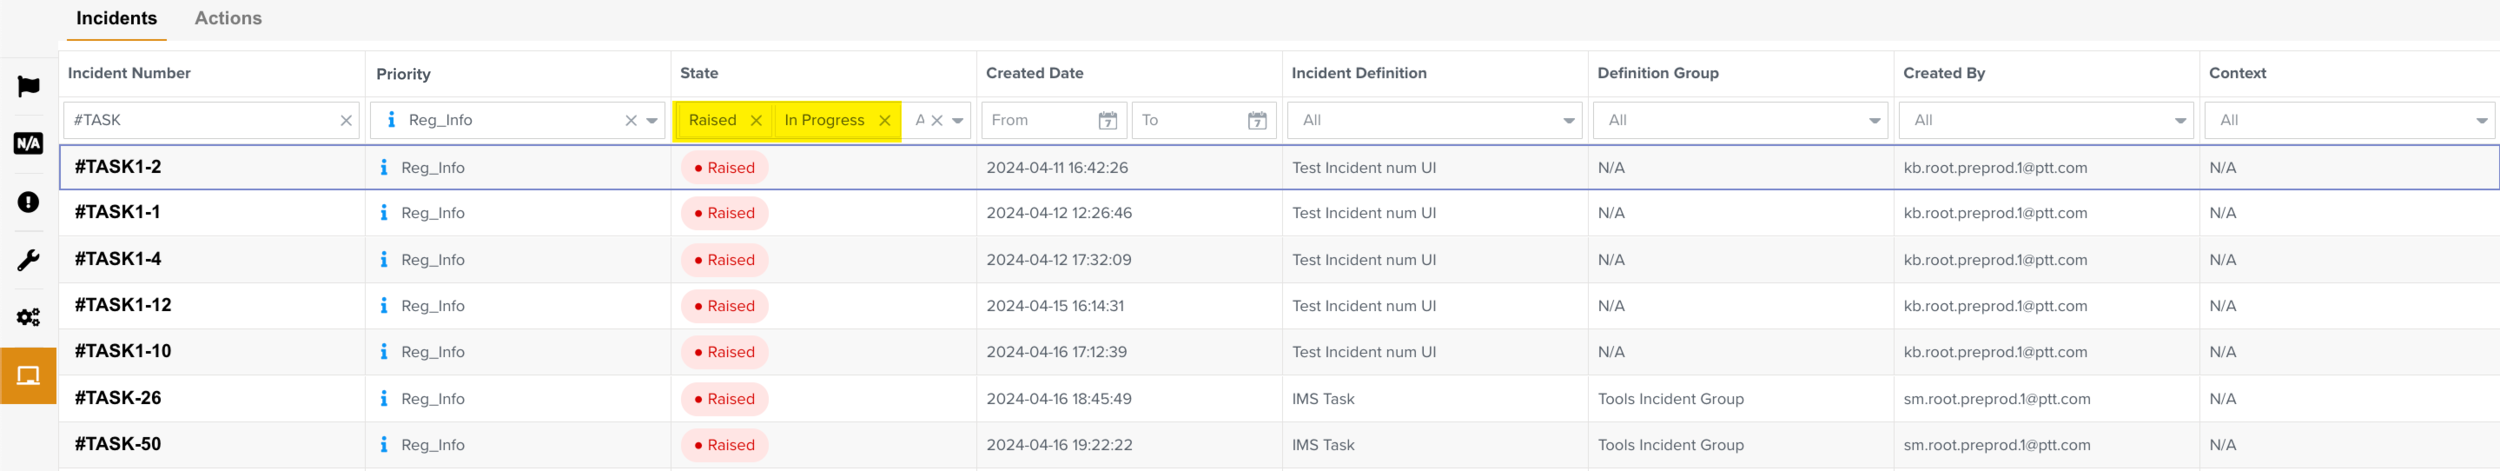This screenshot has width=2500, height=471.
Task: Select sm.root.preprod.1@ptt.com in #TASK-50 row
Action: pos(1997,445)
